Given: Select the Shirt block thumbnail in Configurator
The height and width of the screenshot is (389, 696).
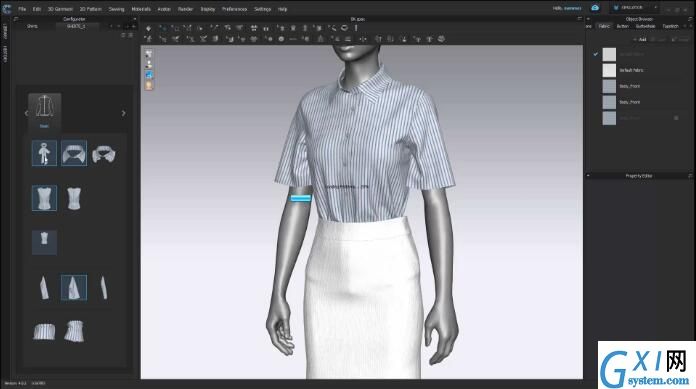Looking at the screenshot, I should (44, 111).
